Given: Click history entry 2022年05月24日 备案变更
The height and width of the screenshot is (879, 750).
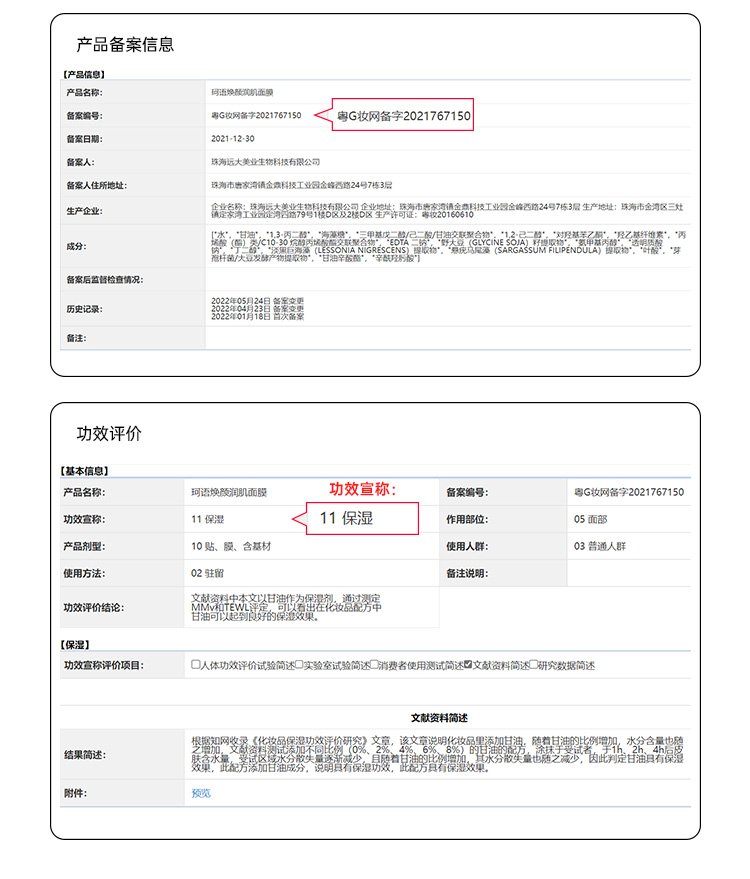Looking at the screenshot, I should coord(257,301).
